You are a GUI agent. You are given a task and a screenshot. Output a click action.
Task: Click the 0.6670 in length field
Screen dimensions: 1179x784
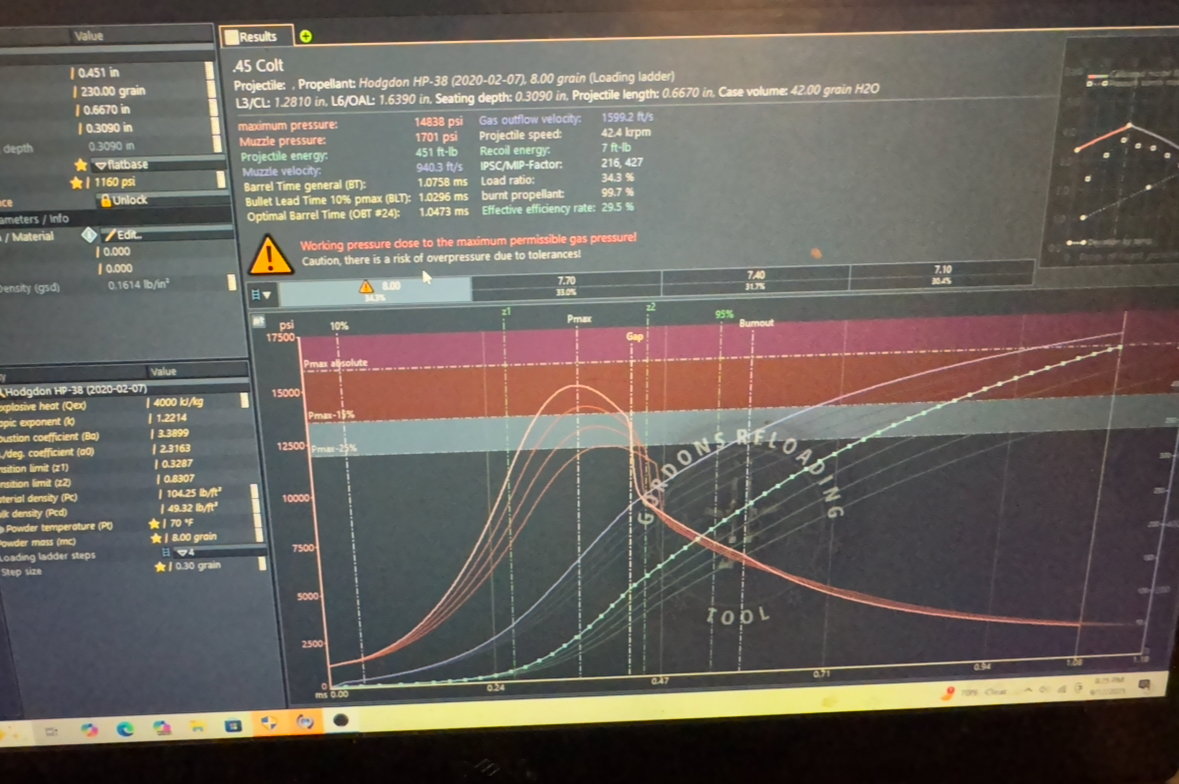click(106, 110)
